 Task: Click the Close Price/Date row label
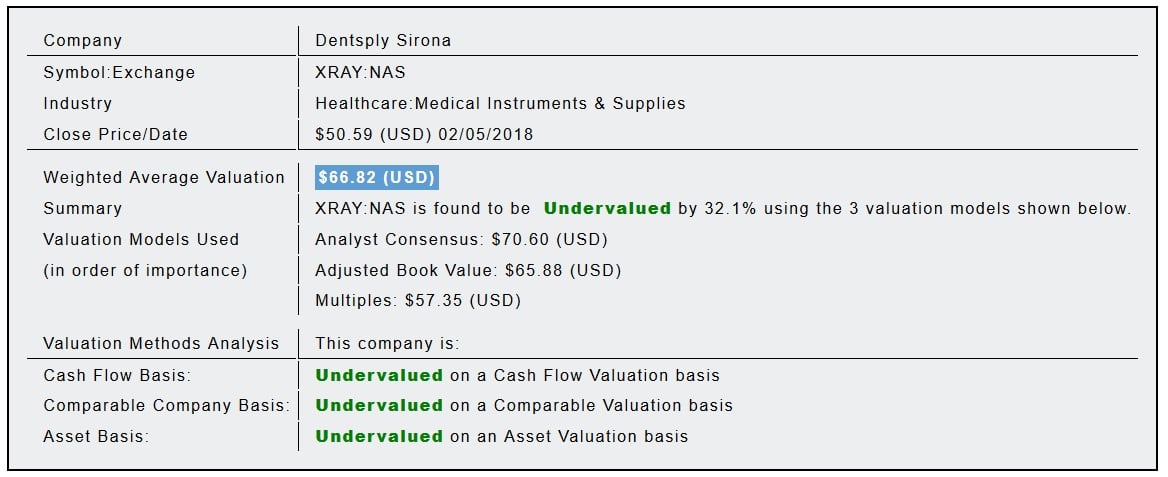click(x=115, y=134)
